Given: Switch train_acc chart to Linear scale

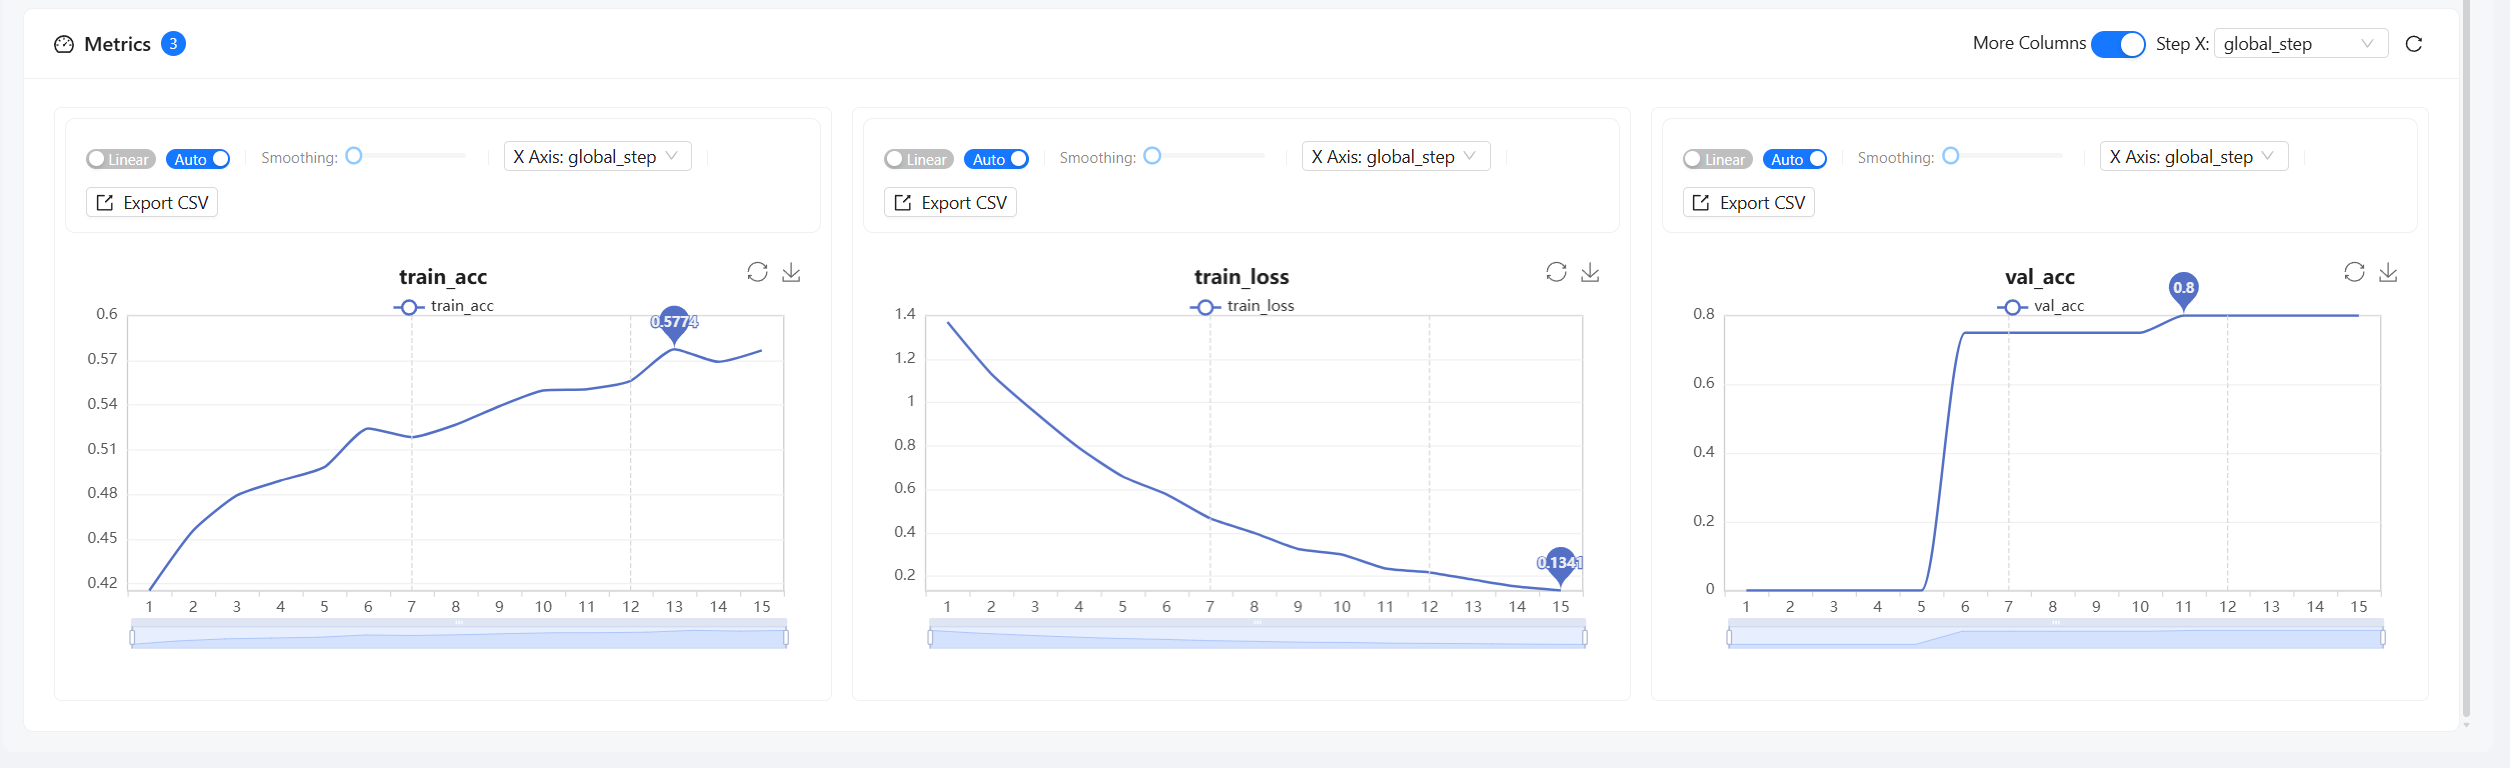Looking at the screenshot, I should 120,158.
